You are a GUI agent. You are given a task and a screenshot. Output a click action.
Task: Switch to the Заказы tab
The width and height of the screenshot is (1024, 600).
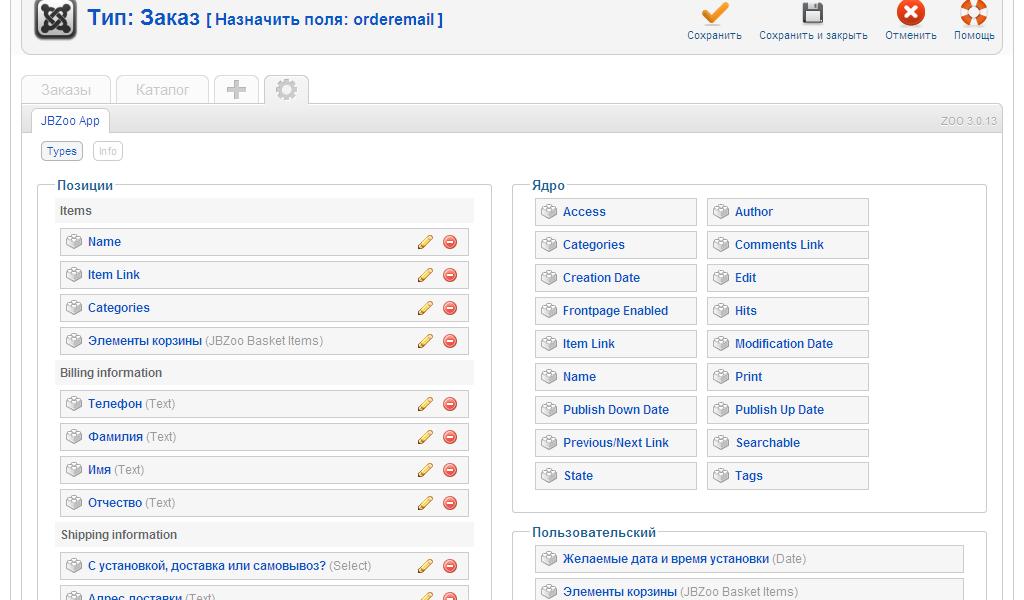66,90
